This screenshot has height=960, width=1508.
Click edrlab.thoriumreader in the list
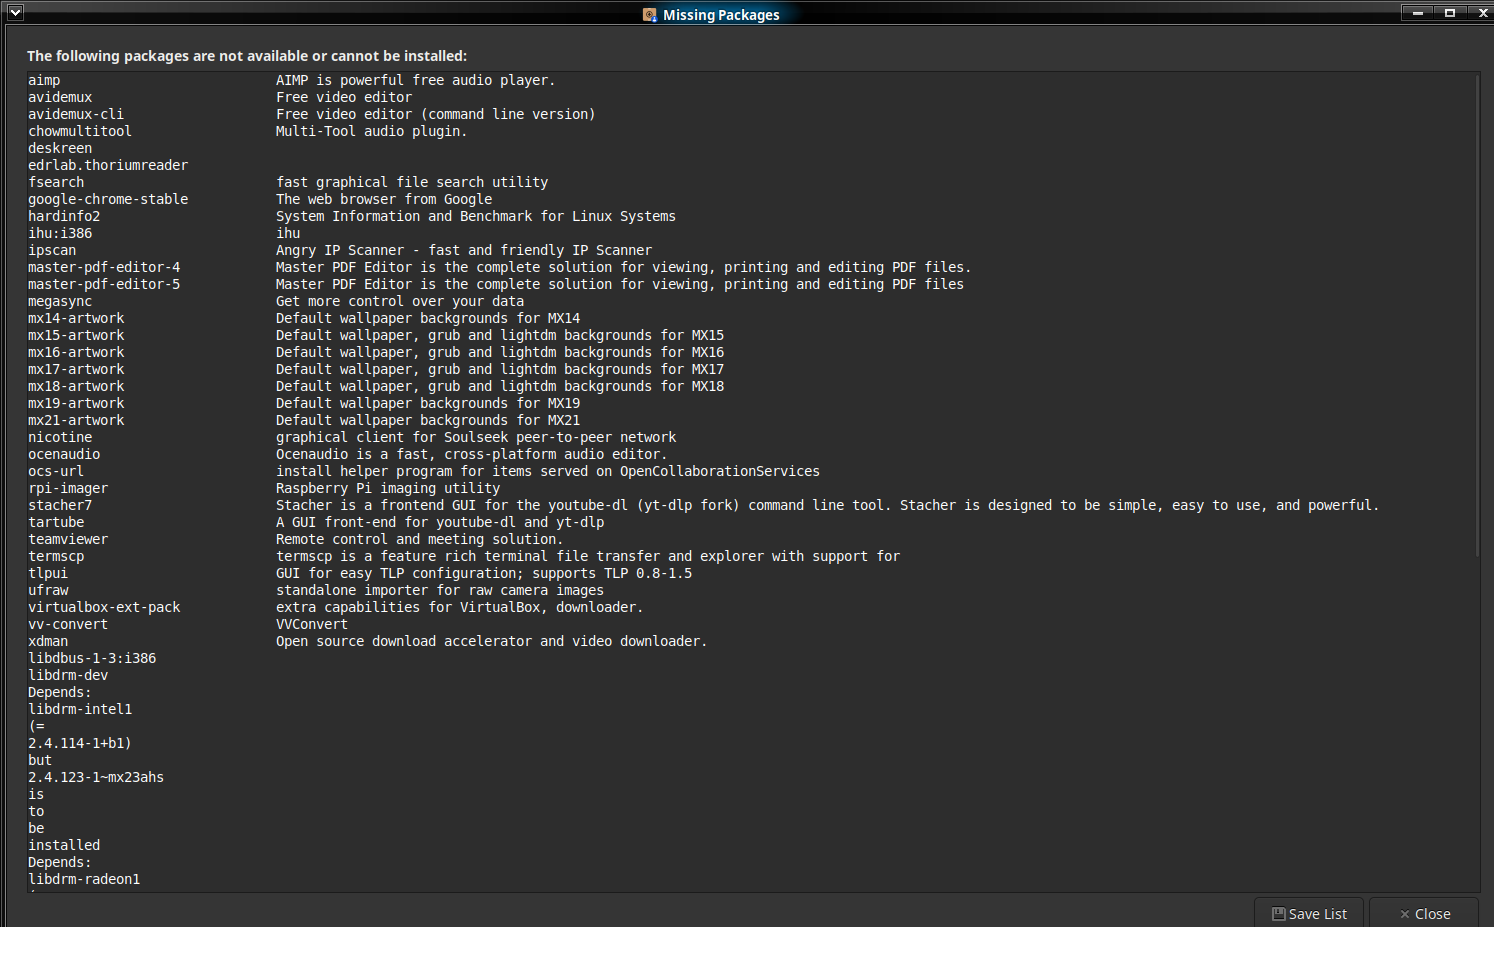click(108, 165)
